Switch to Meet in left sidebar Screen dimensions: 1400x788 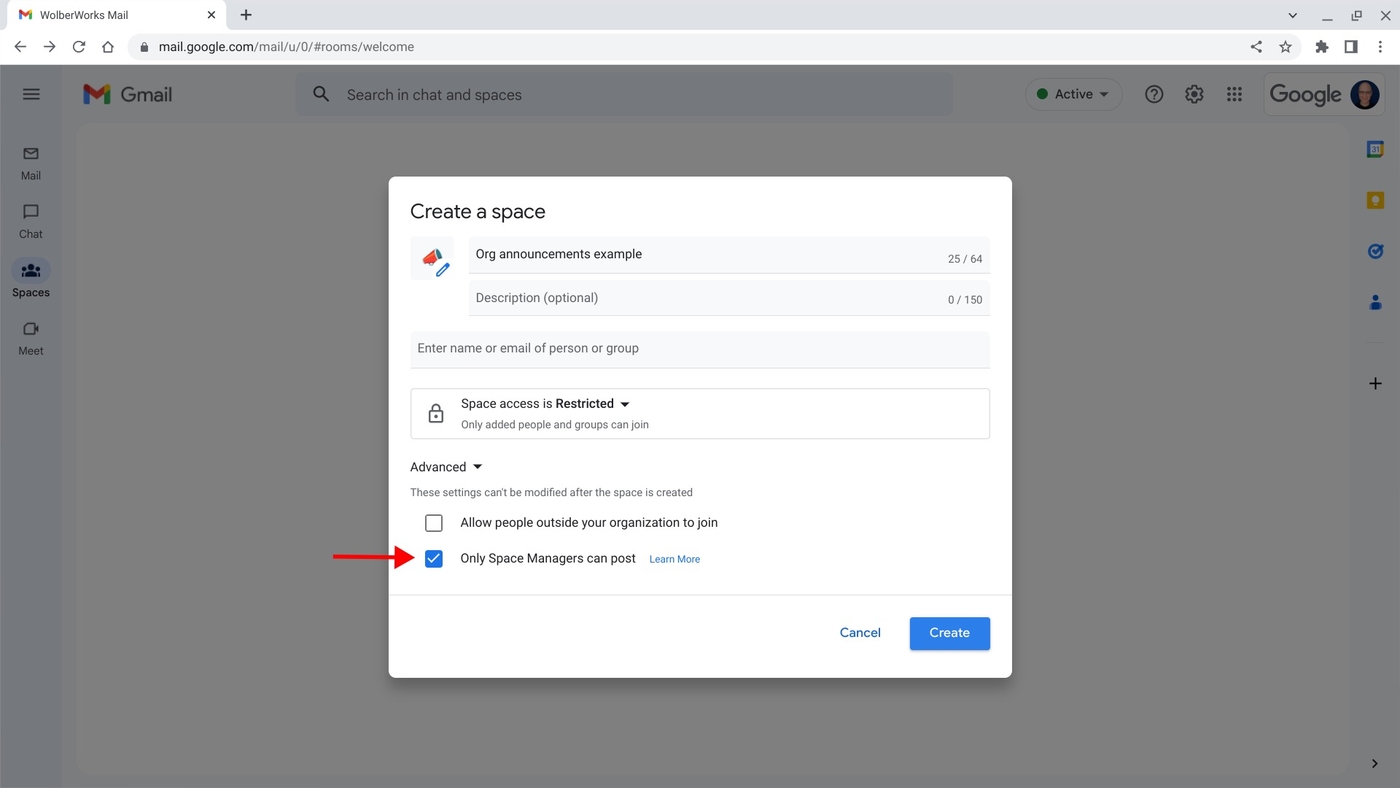click(x=31, y=338)
